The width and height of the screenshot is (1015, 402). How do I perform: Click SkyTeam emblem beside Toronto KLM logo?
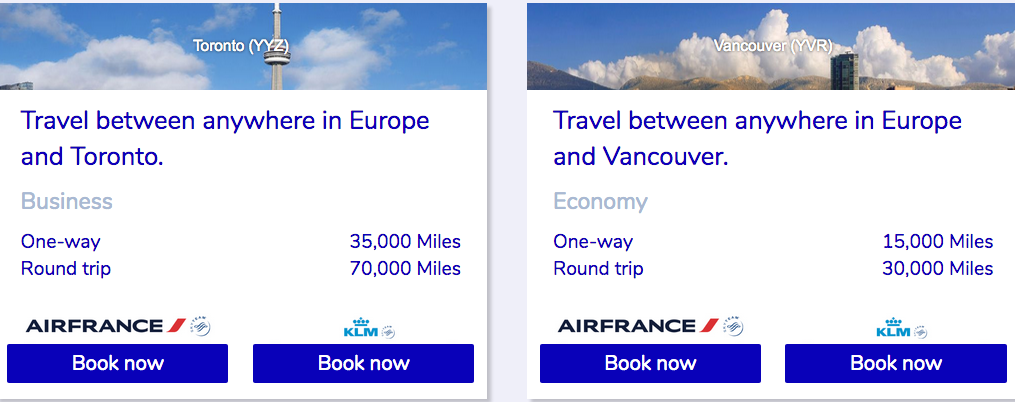point(388,331)
